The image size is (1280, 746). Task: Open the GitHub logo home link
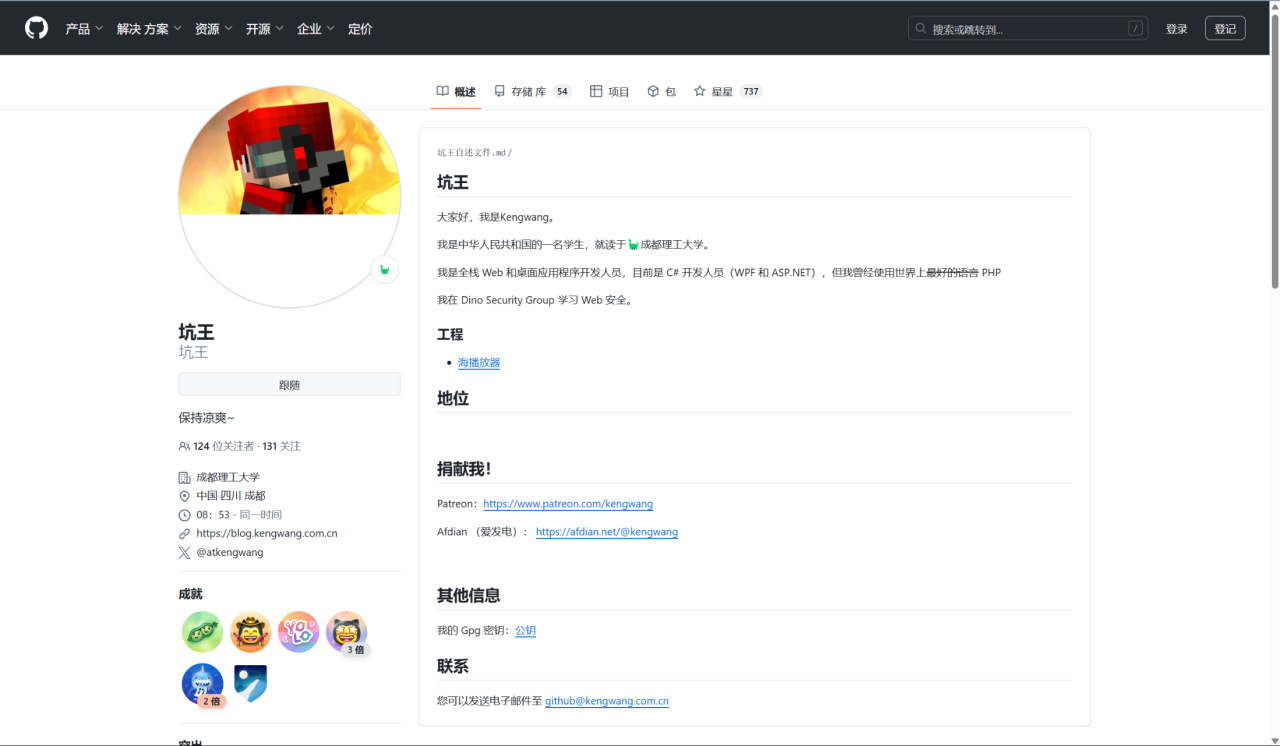click(x=36, y=28)
